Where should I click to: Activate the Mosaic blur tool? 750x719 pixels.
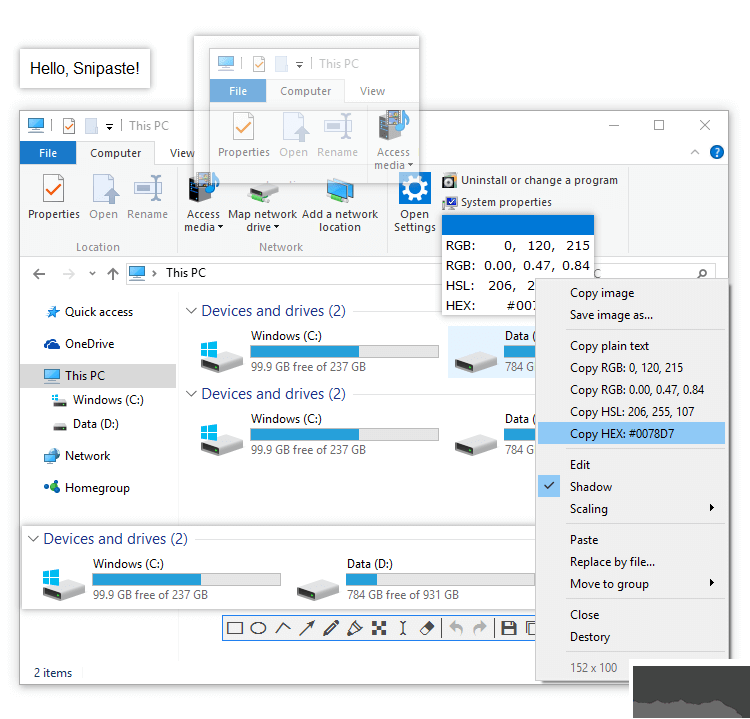(379, 628)
